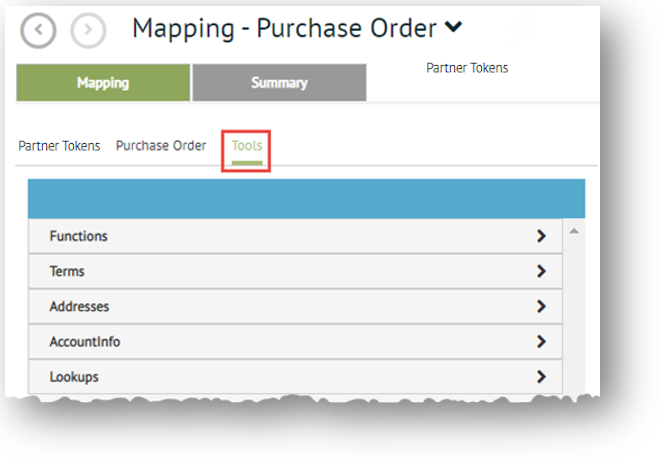Click the chevron arrow on Lookups row
This screenshot has height=473, width=671.
(541, 377)
